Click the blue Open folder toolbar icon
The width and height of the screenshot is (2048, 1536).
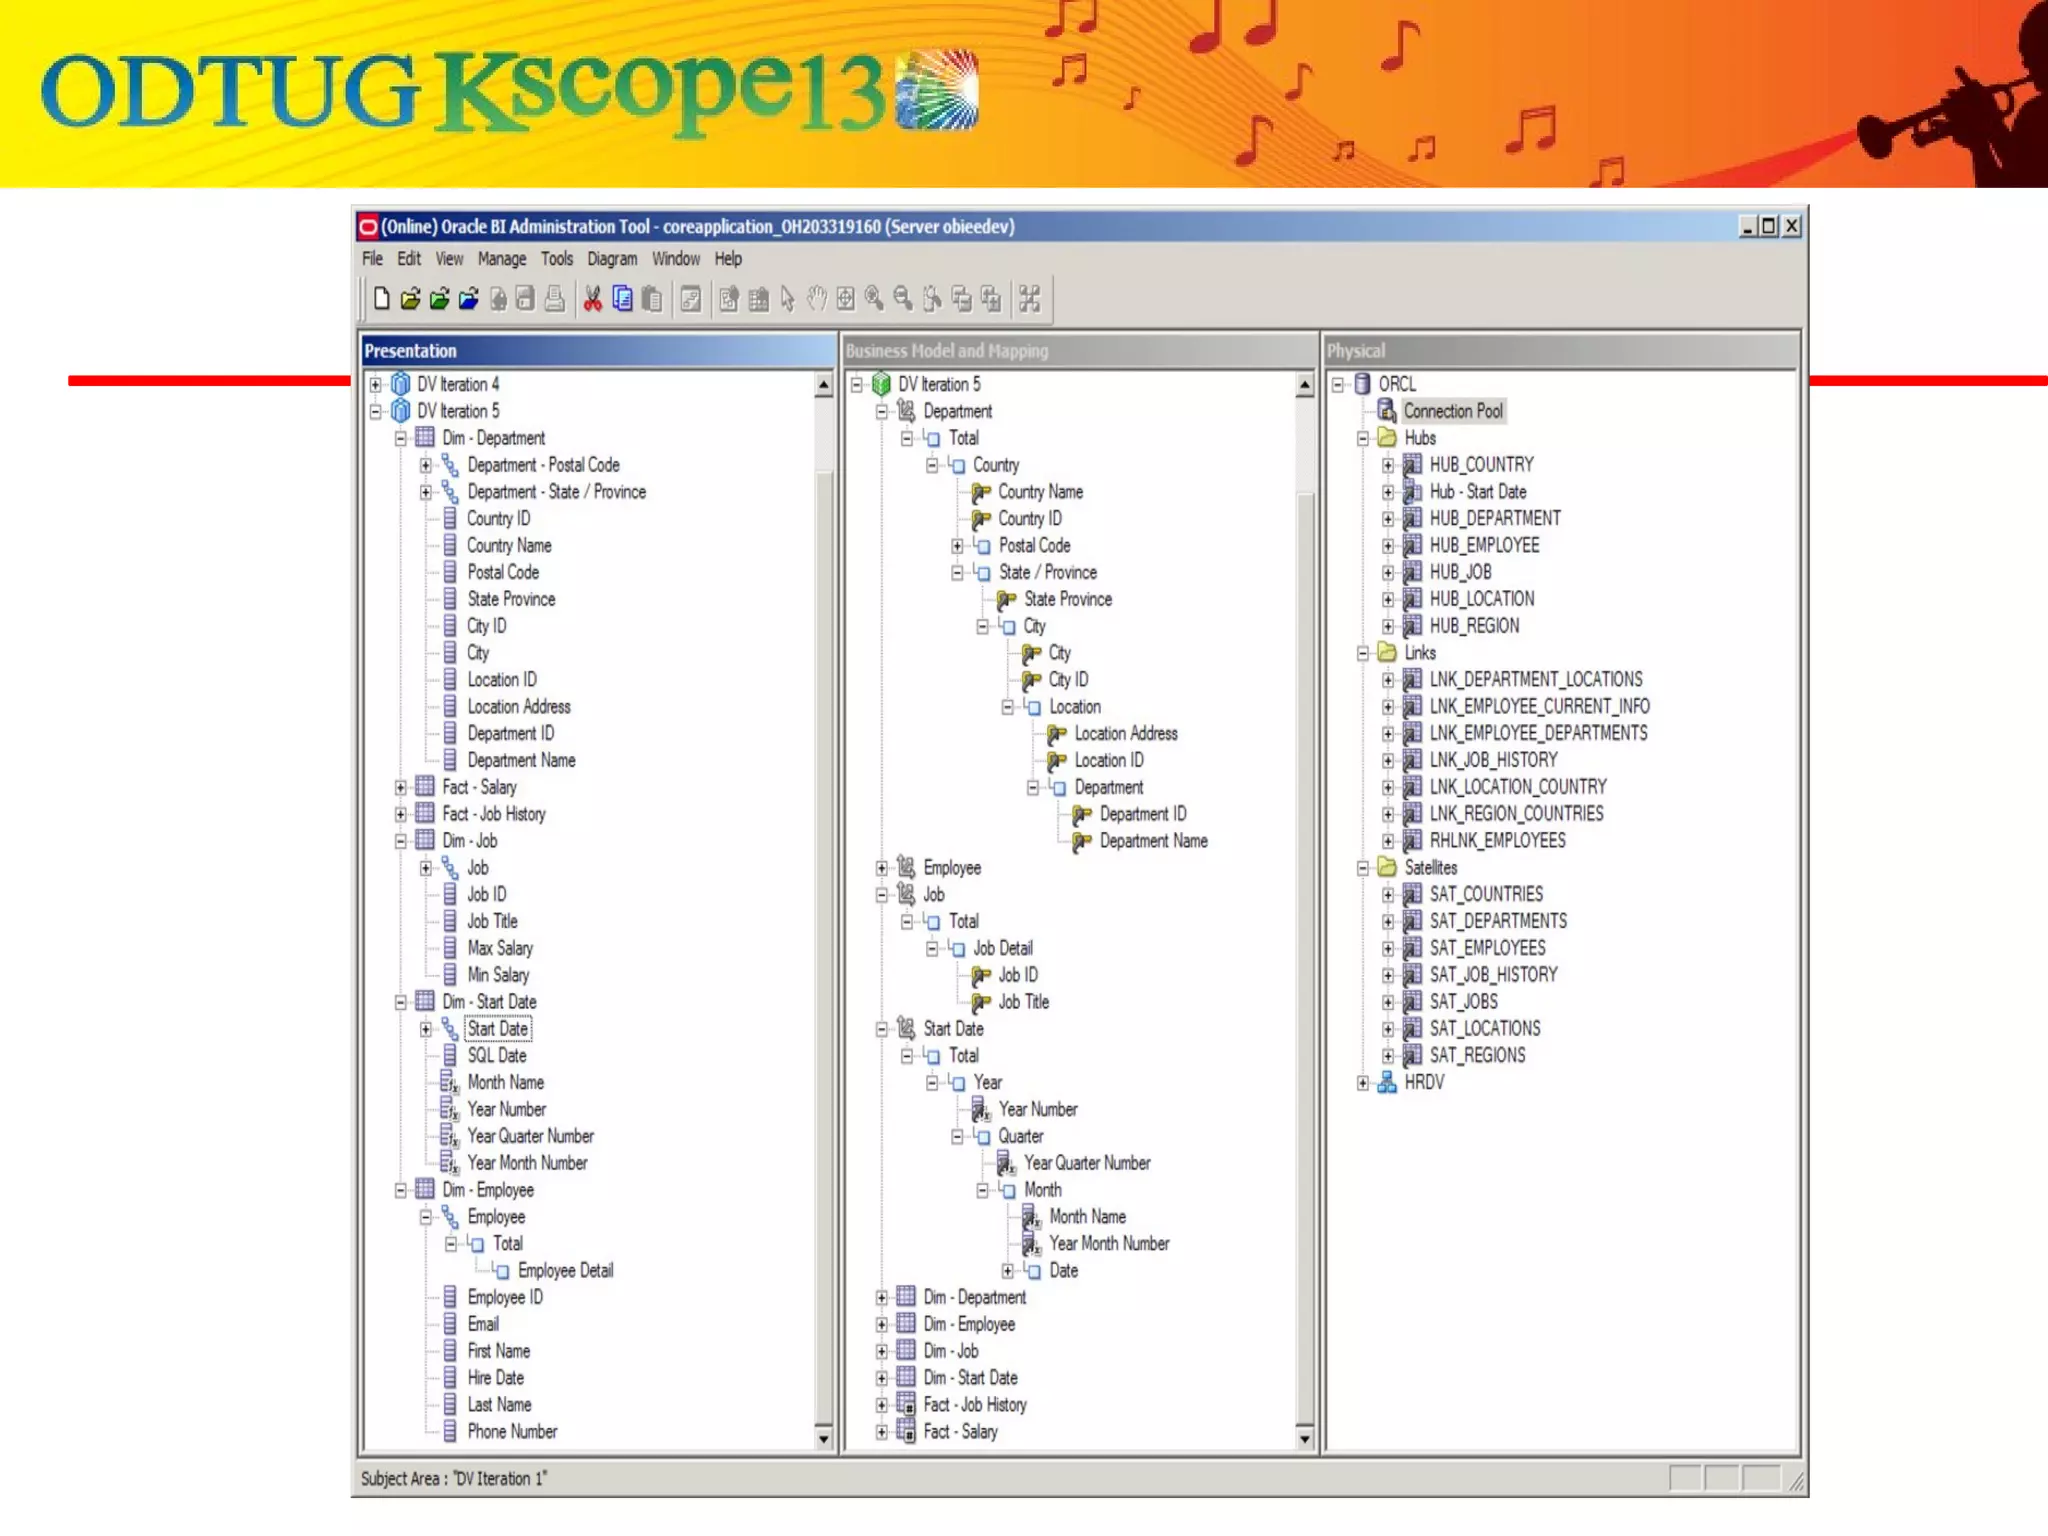pyautogui.click(x=468, y=298)
